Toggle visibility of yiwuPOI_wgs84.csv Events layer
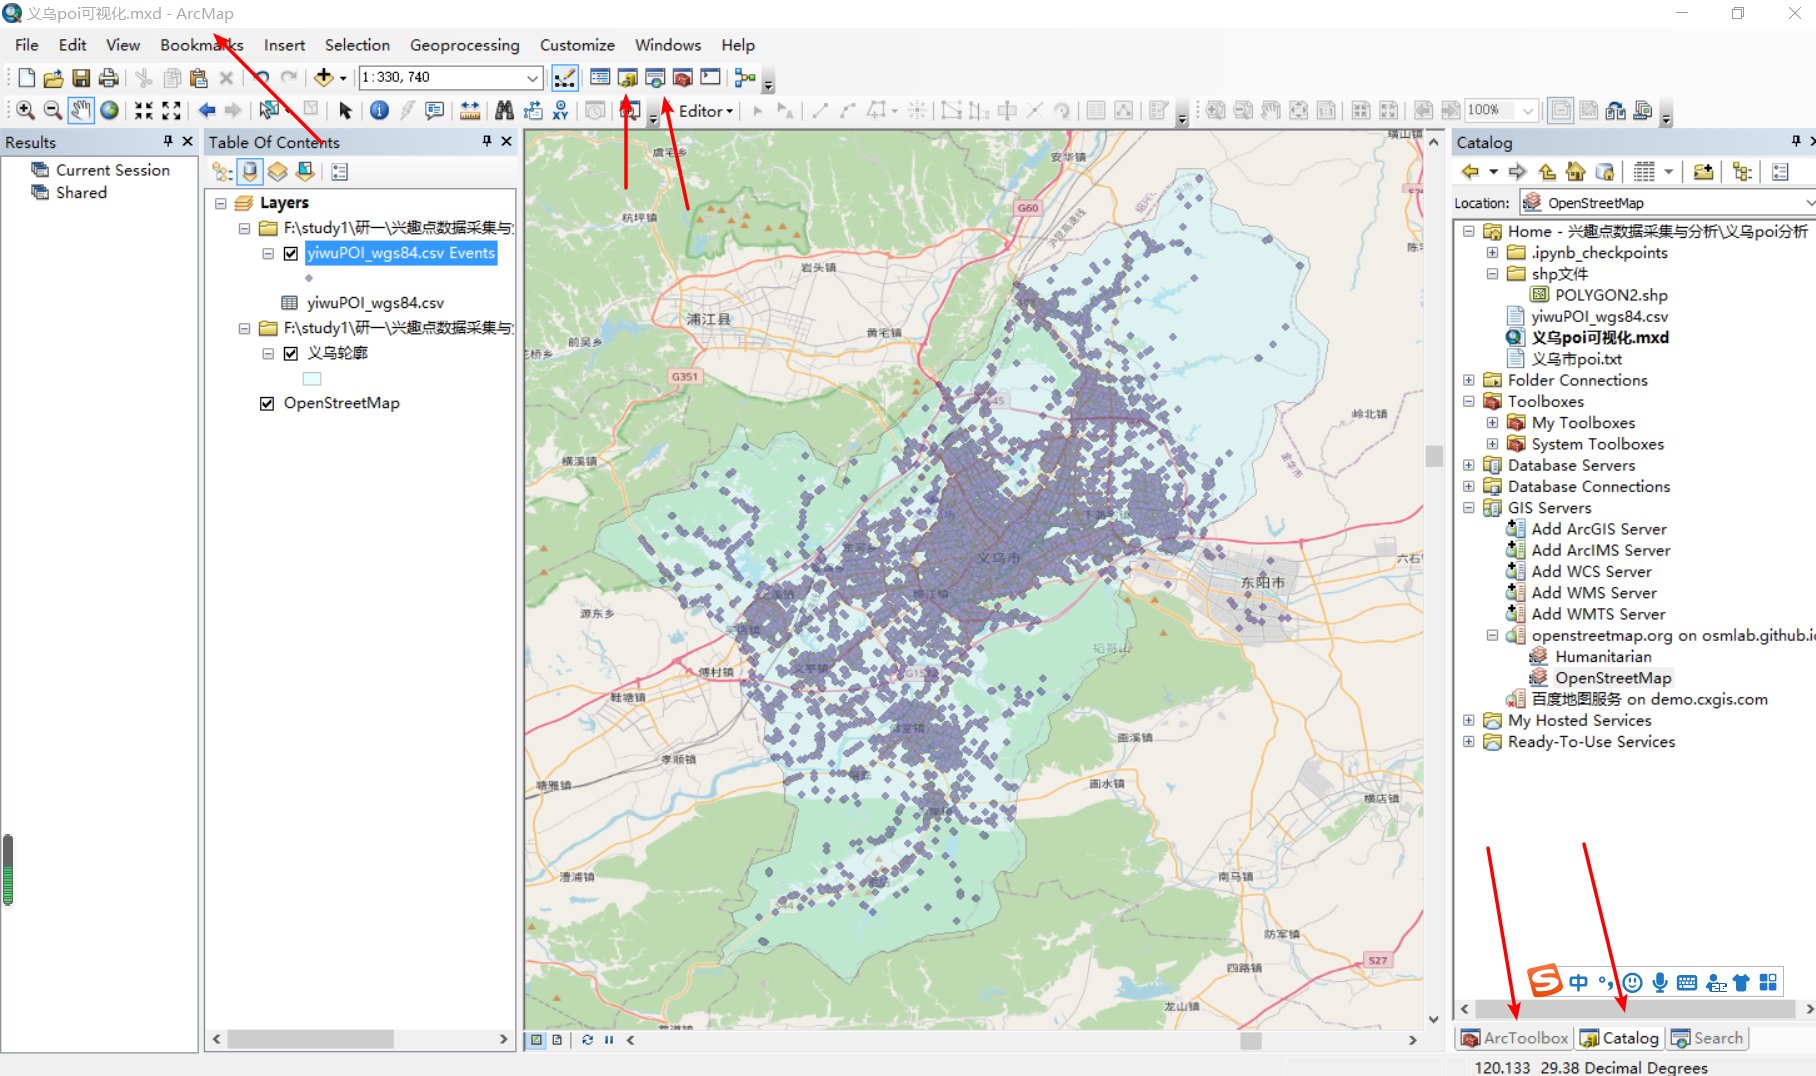The image size is (1816, 1076). pyautogui.click(x=290, y=253)
